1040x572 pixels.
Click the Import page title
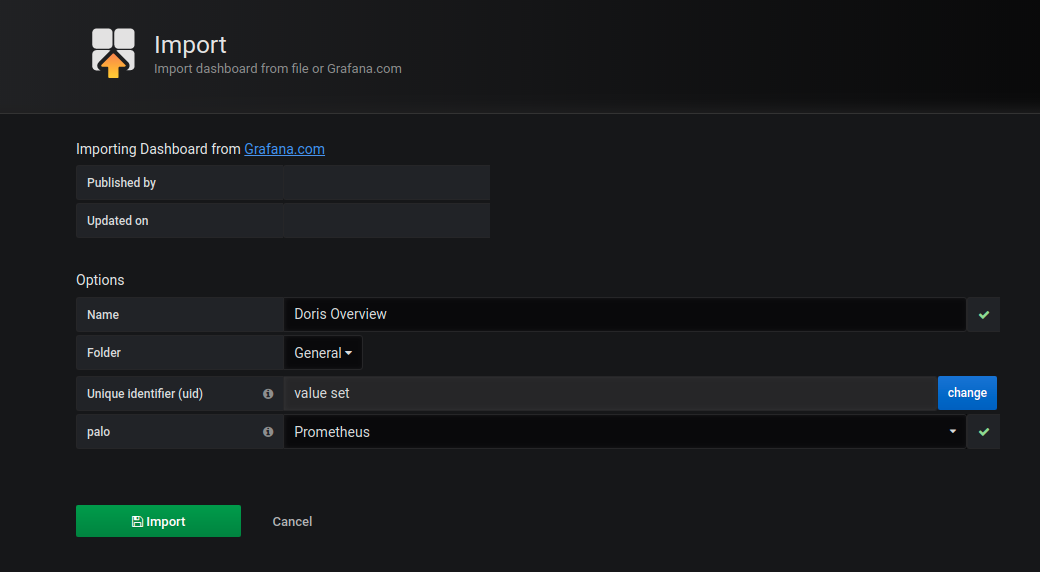tap(190, 44)
